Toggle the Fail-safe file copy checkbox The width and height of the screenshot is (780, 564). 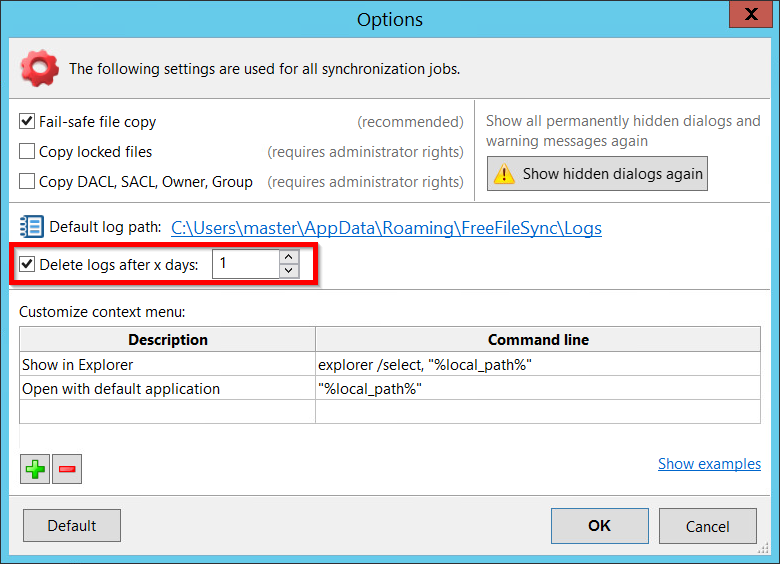point(27,121)
